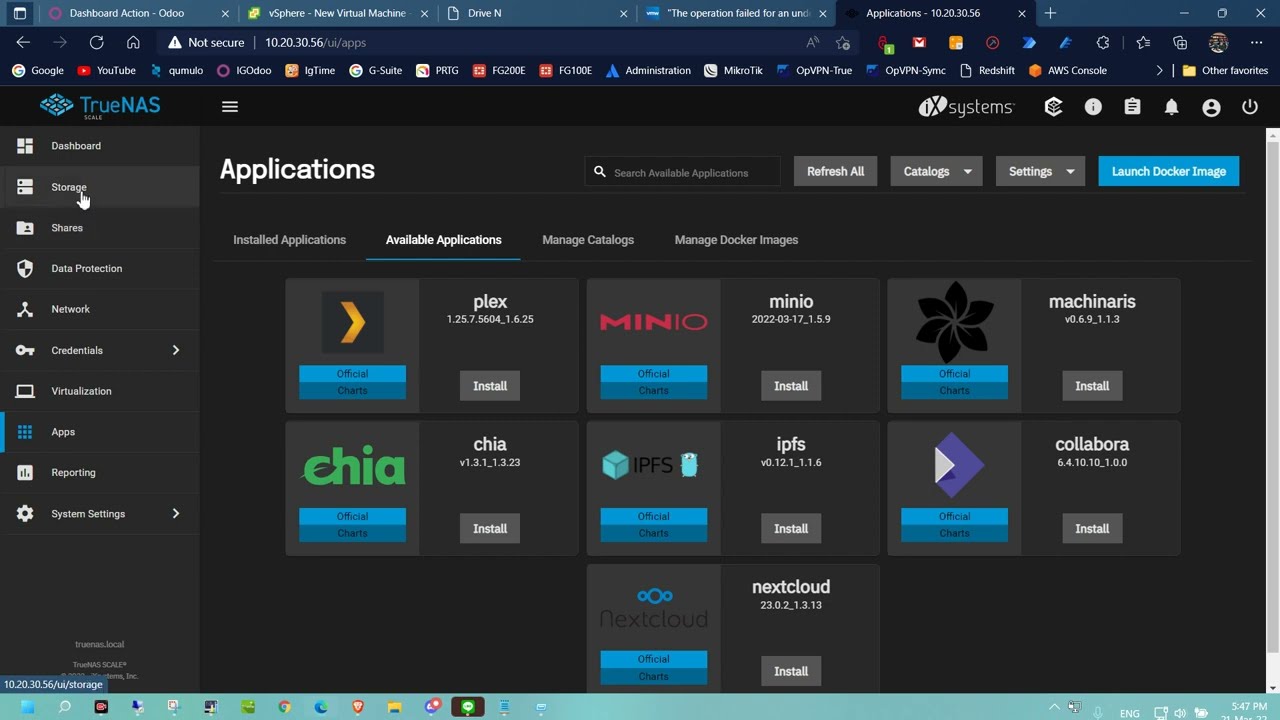
Task: Open the Settings dropdown
Action: [1040, 171]
